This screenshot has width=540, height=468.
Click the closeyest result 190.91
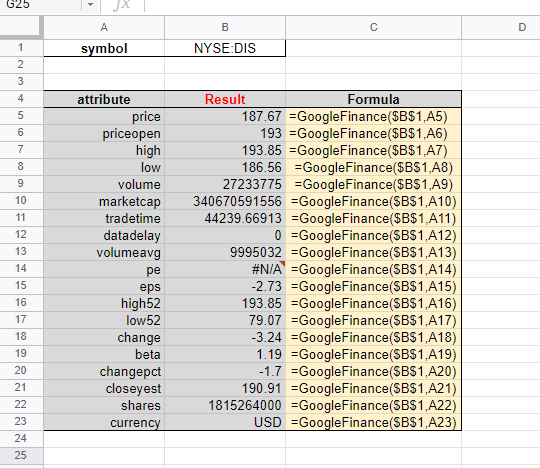[225, 388]
